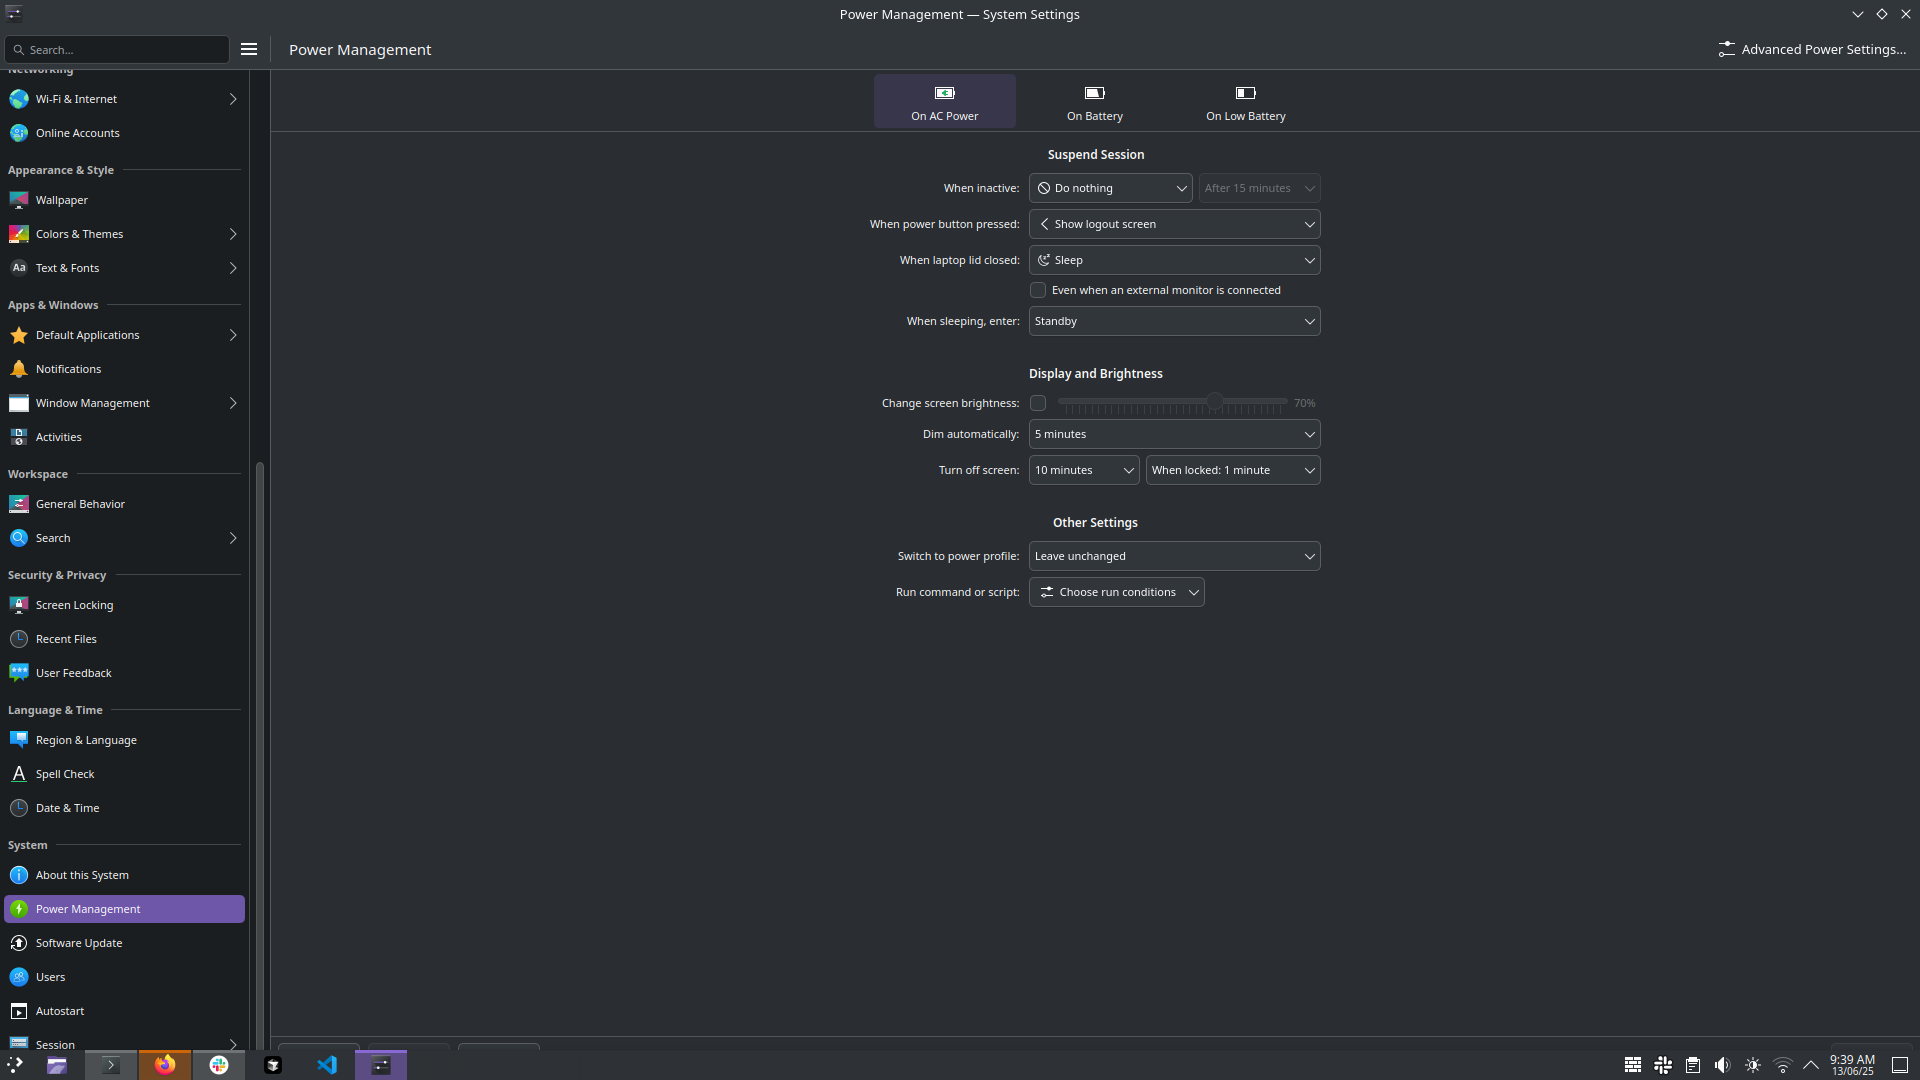Click the Notifications bell icon in sidebar

19,369
